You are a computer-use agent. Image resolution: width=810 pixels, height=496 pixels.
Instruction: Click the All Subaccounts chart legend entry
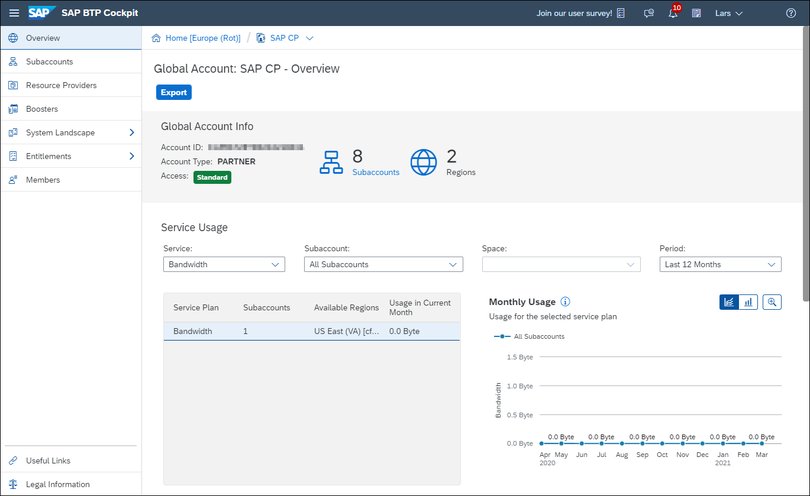[529, 336]
